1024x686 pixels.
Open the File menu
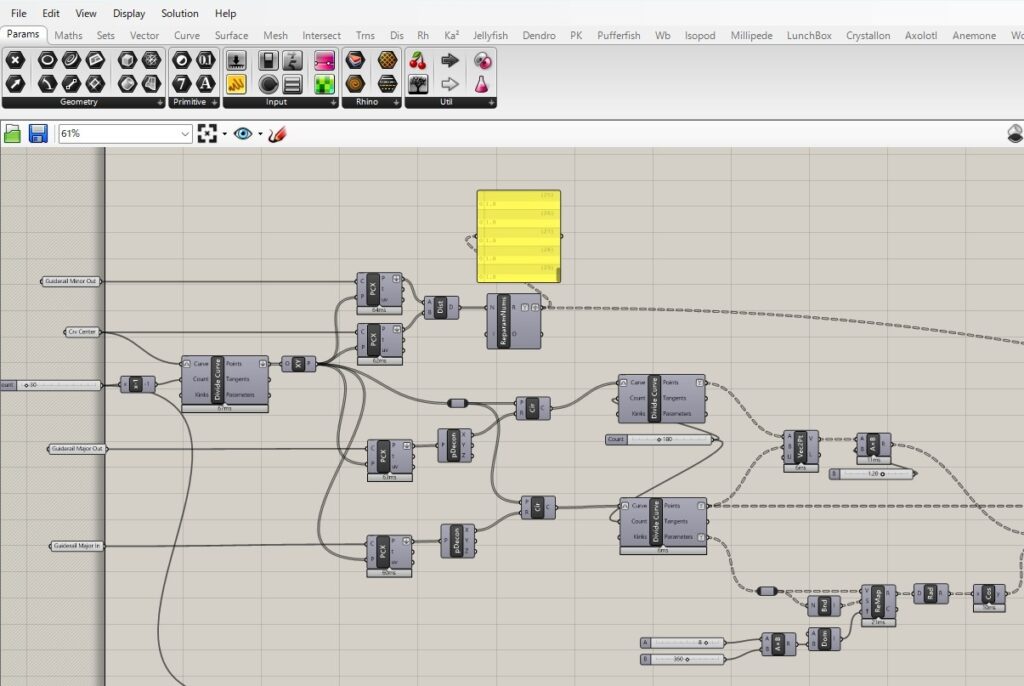pyautogui.click(x=19, y=13)
